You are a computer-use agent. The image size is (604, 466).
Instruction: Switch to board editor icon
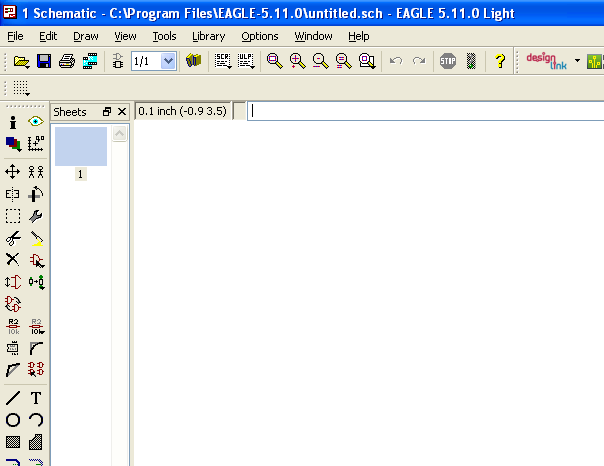(117, 61)
